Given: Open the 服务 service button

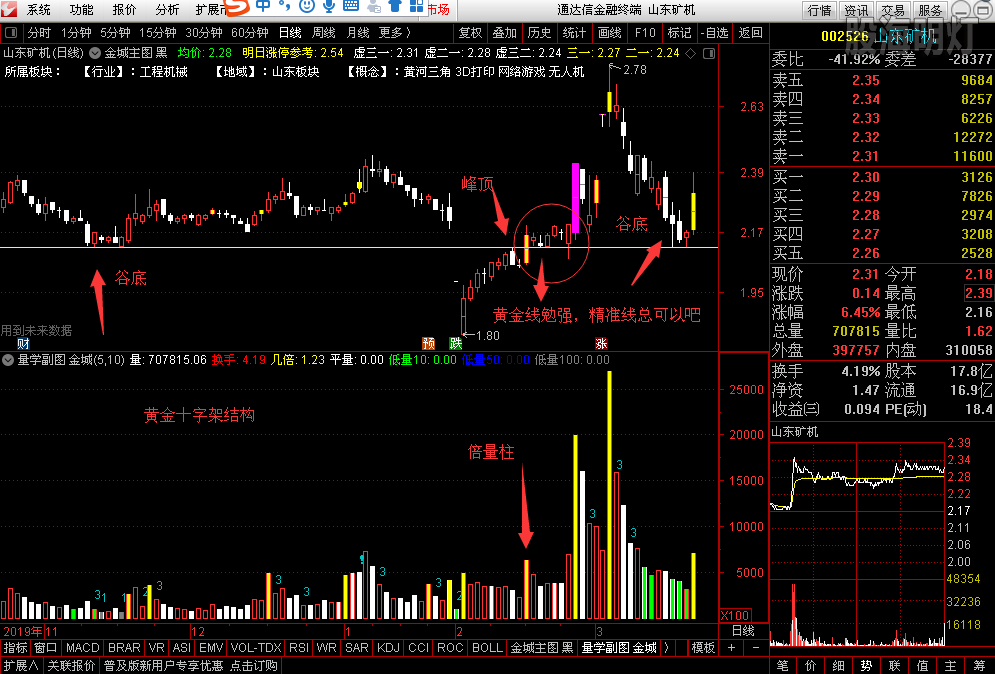Looking at the screenshot, I should [930, 11].
